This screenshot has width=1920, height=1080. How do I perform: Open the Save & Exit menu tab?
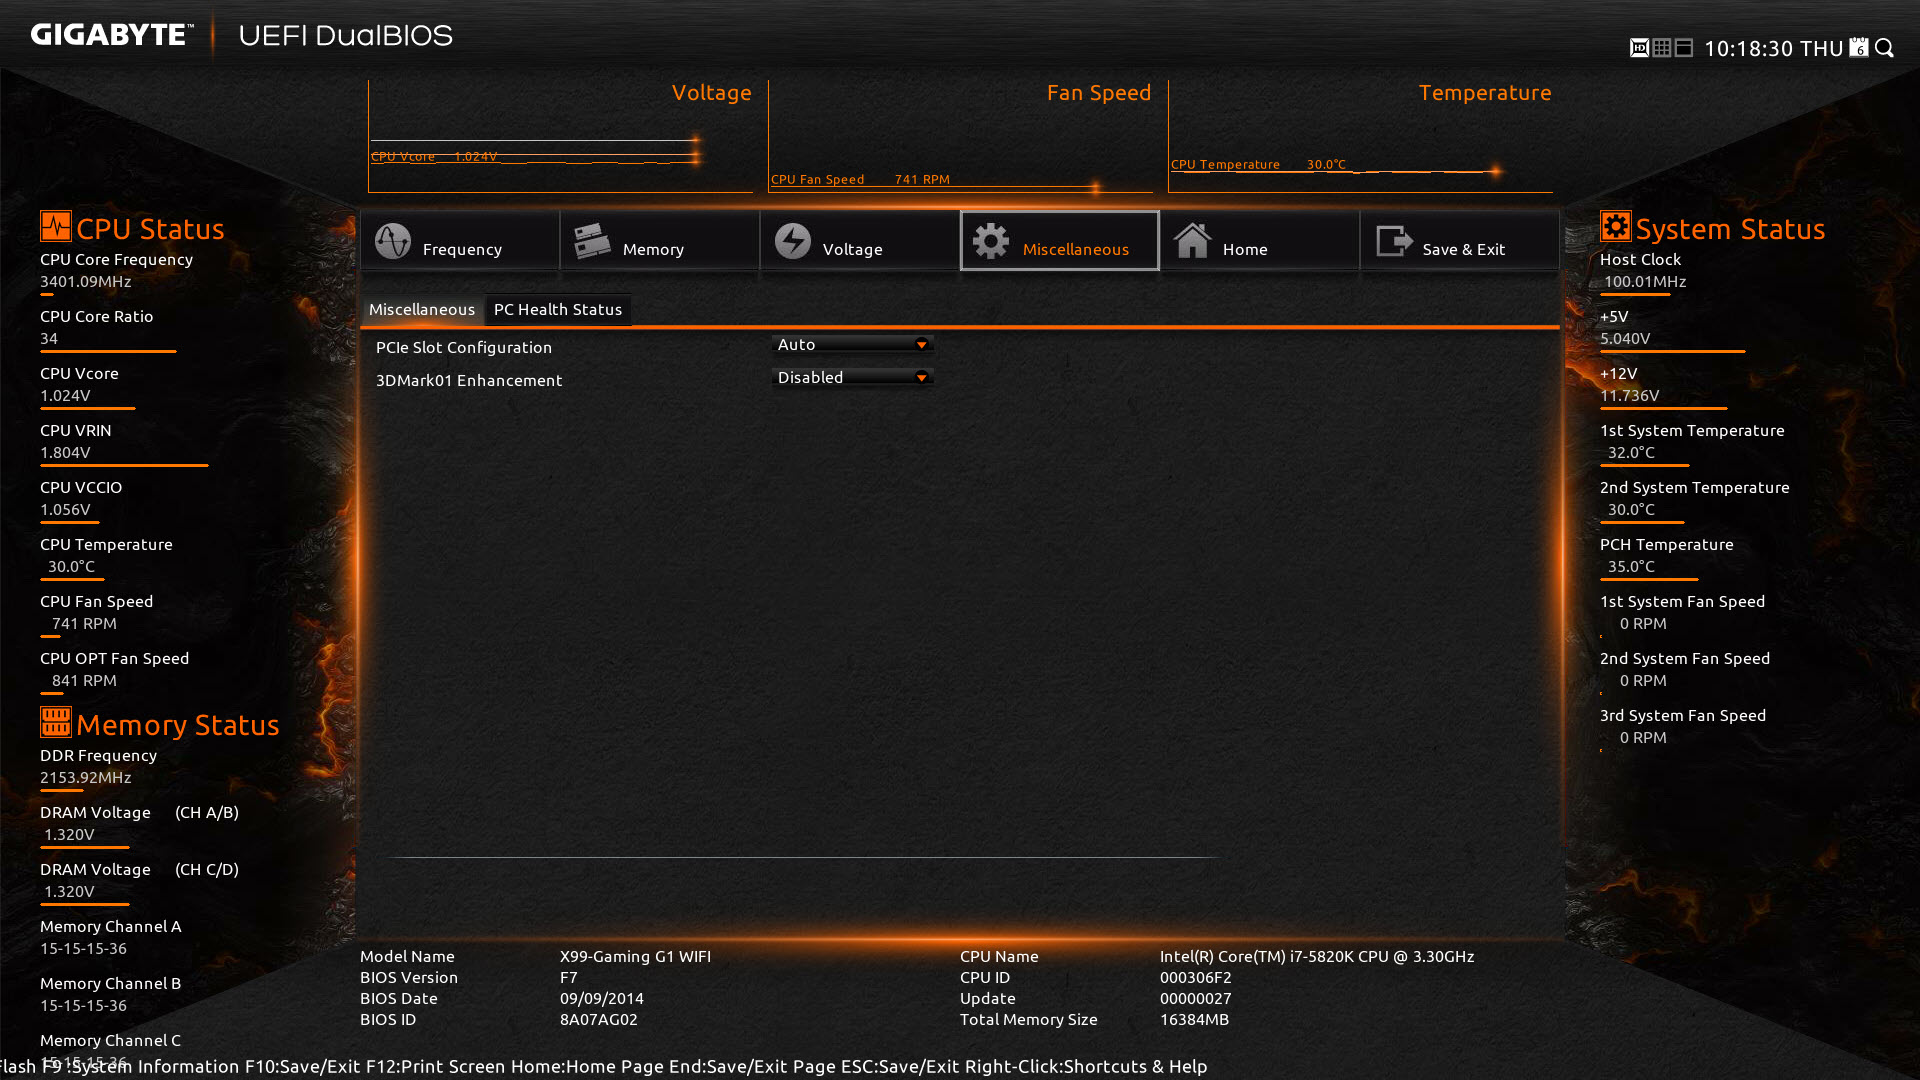click(1460, 241)
